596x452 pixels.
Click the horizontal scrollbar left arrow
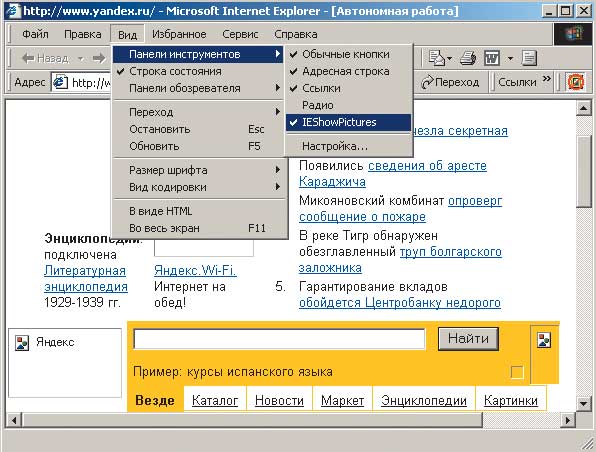point(14,420)
